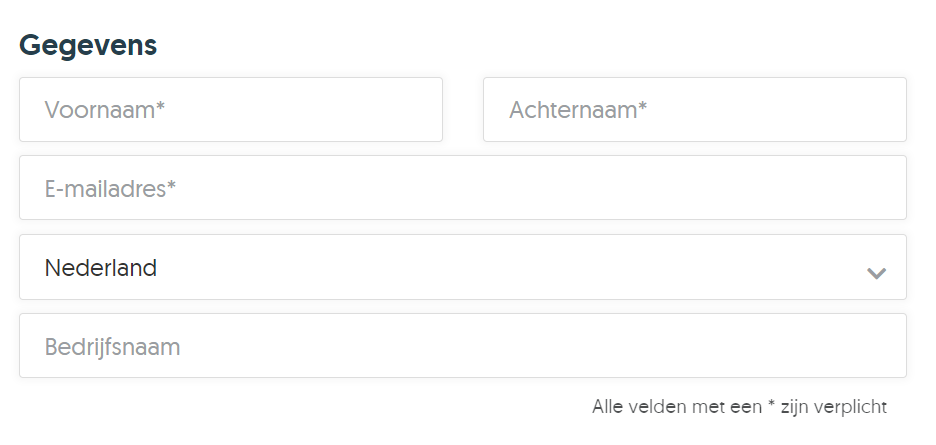Focus the Bedrijfsnaam text box
Image resolution: width=936 pixels, height=445 pixels.
(x=462, y=346)
